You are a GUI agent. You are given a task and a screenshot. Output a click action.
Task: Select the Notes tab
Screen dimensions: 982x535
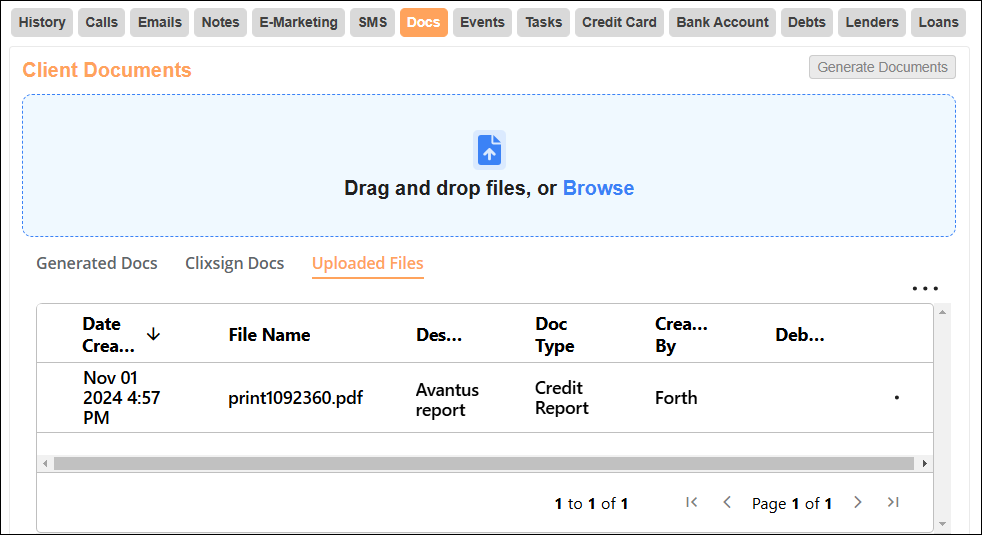pos(220,23)
